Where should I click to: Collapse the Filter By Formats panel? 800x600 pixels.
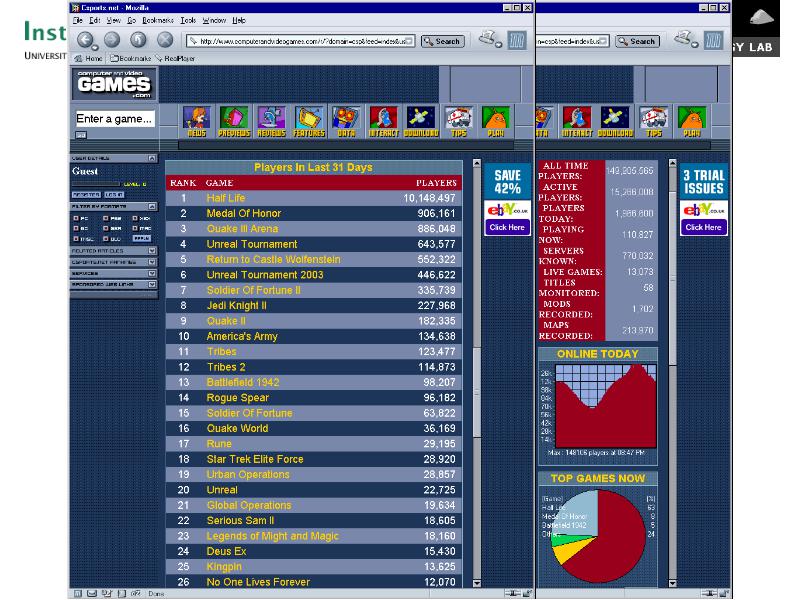pos(152,206)
